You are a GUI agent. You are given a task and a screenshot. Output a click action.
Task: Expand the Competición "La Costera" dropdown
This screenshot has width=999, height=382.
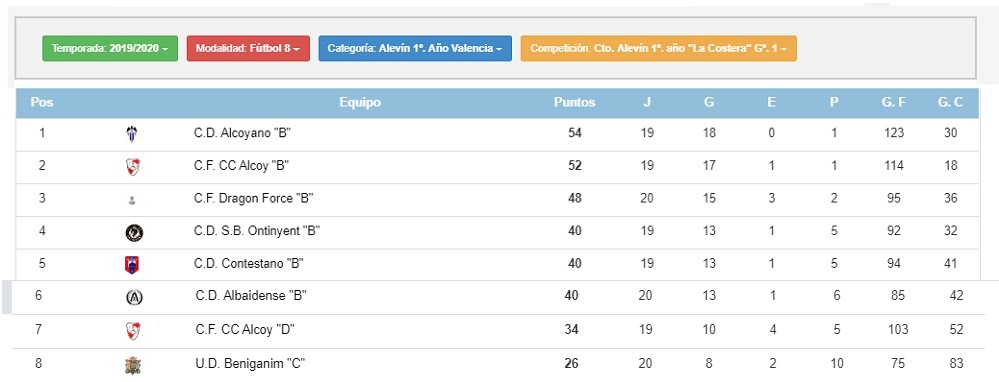click(x=658, y=48)
